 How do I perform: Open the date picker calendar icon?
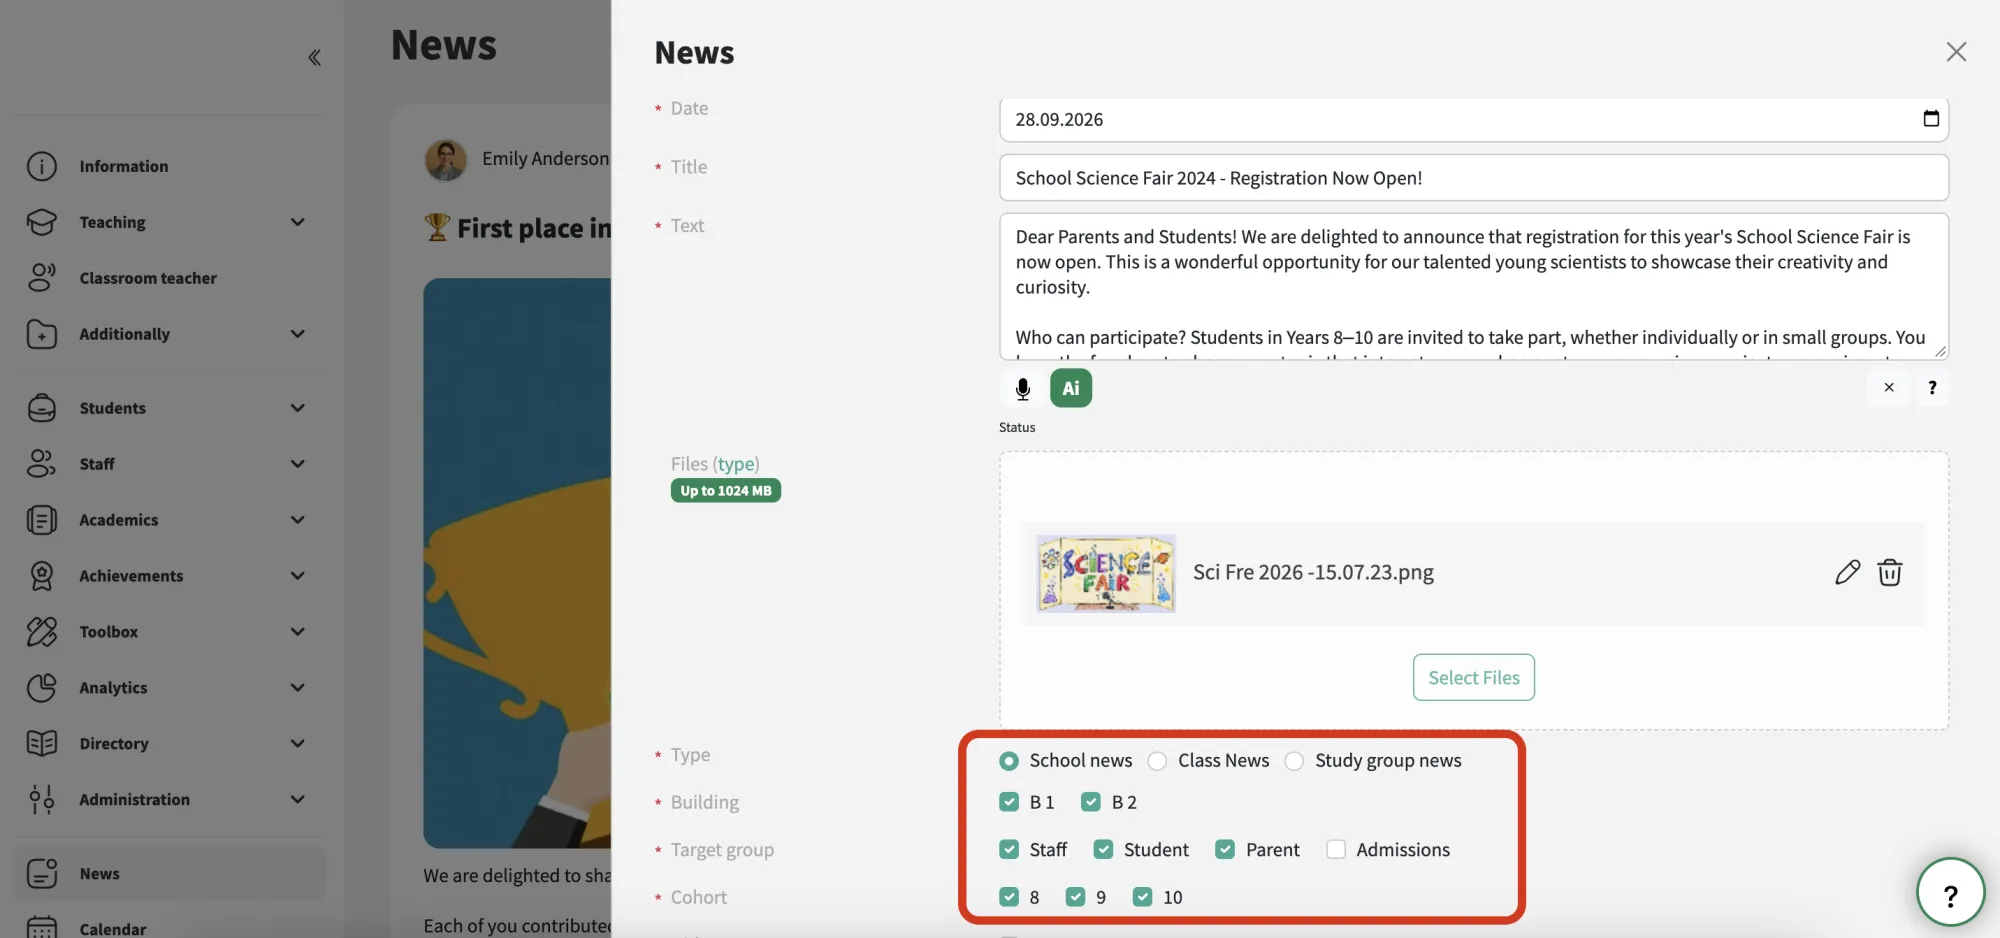click(x=1931, y=119)
